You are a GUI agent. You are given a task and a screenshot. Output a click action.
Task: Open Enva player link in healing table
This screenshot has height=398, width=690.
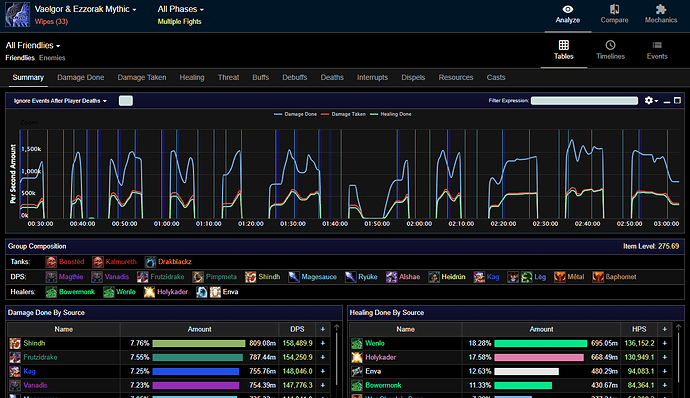point(373,372)
